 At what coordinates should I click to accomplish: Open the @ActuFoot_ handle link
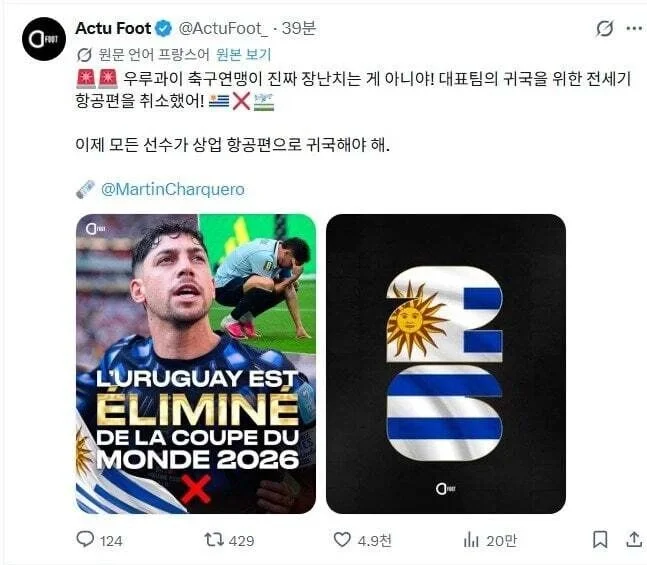pos(223,28)
